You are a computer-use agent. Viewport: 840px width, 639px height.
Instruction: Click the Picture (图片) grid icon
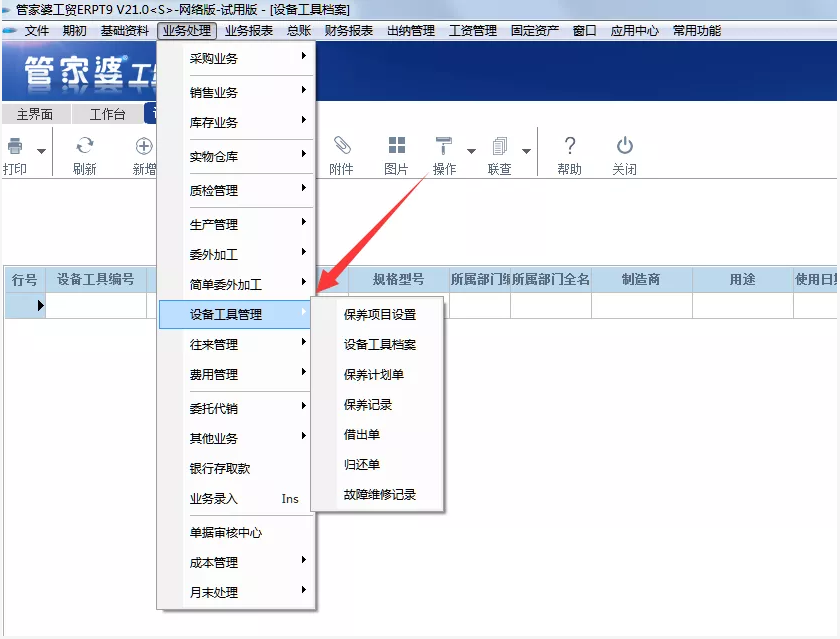(397, 145)
